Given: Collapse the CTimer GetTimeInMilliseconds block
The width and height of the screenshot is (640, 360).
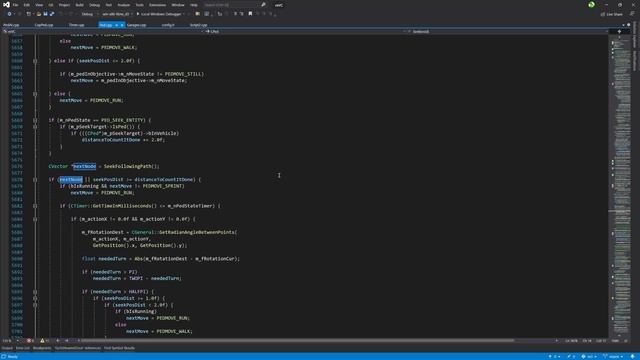Looking at the screenshot, I should [x=35, y=206].
